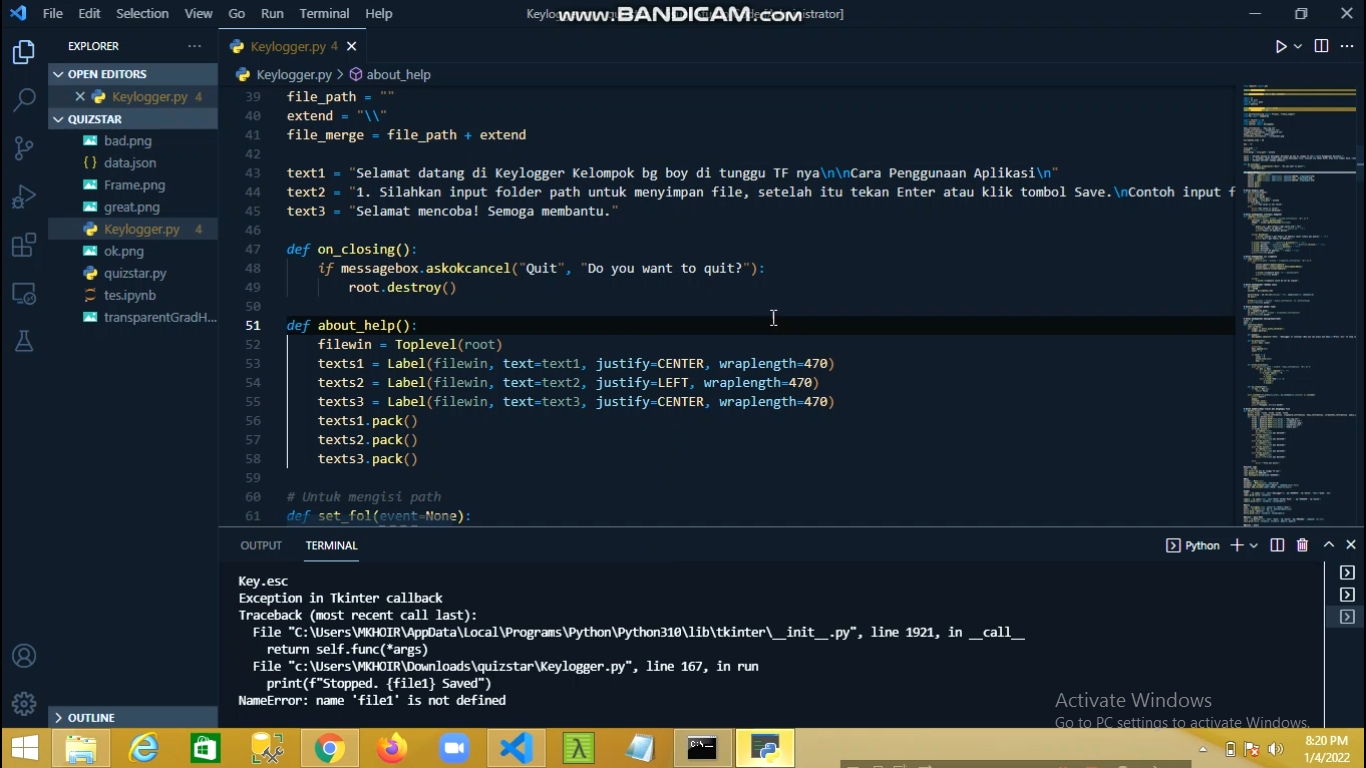1366x768 pixels.
Task: Open the Accounts menu
Action: (x=24, y=656)
